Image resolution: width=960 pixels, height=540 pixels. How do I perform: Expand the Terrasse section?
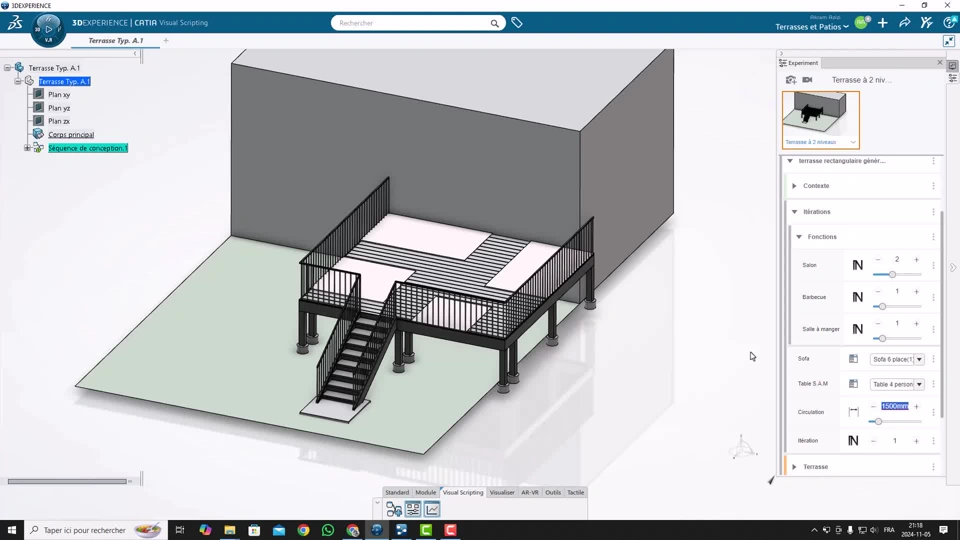pos(794,467)
